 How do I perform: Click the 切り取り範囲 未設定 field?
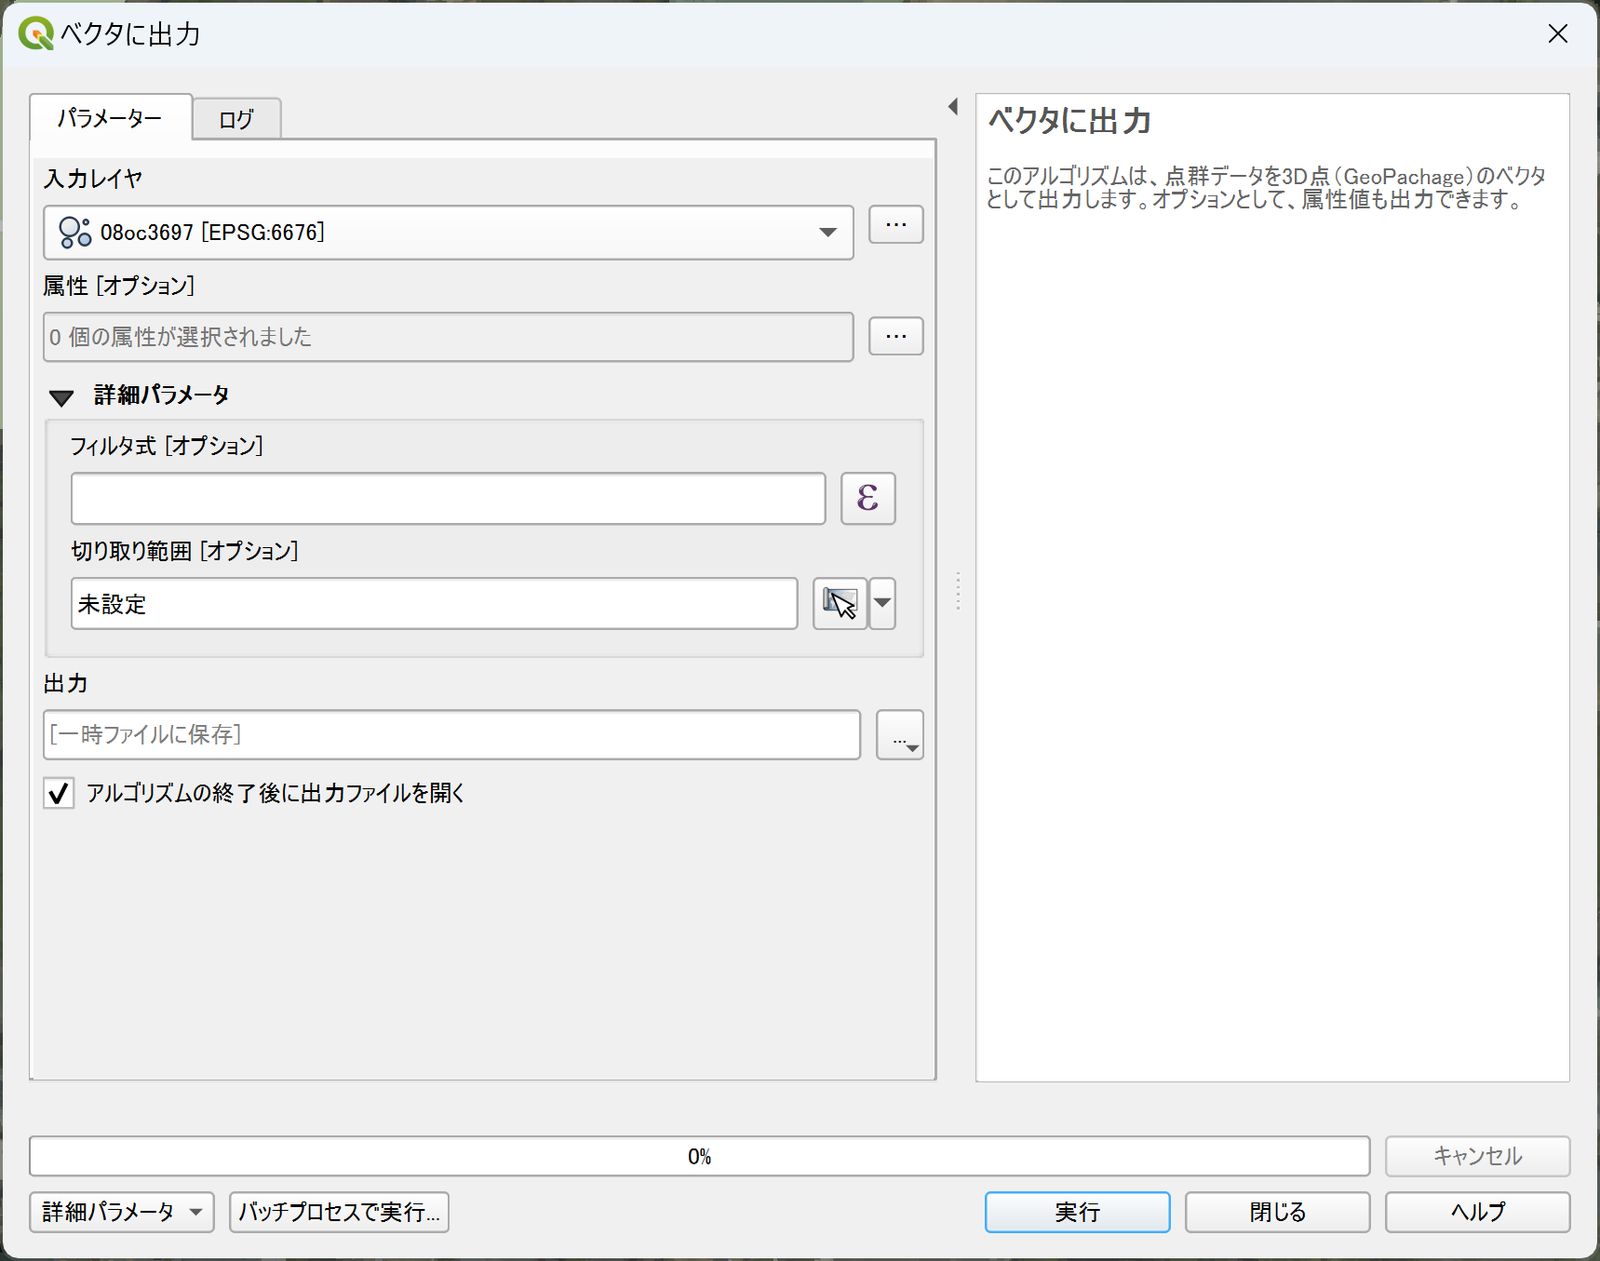point(434,603)
